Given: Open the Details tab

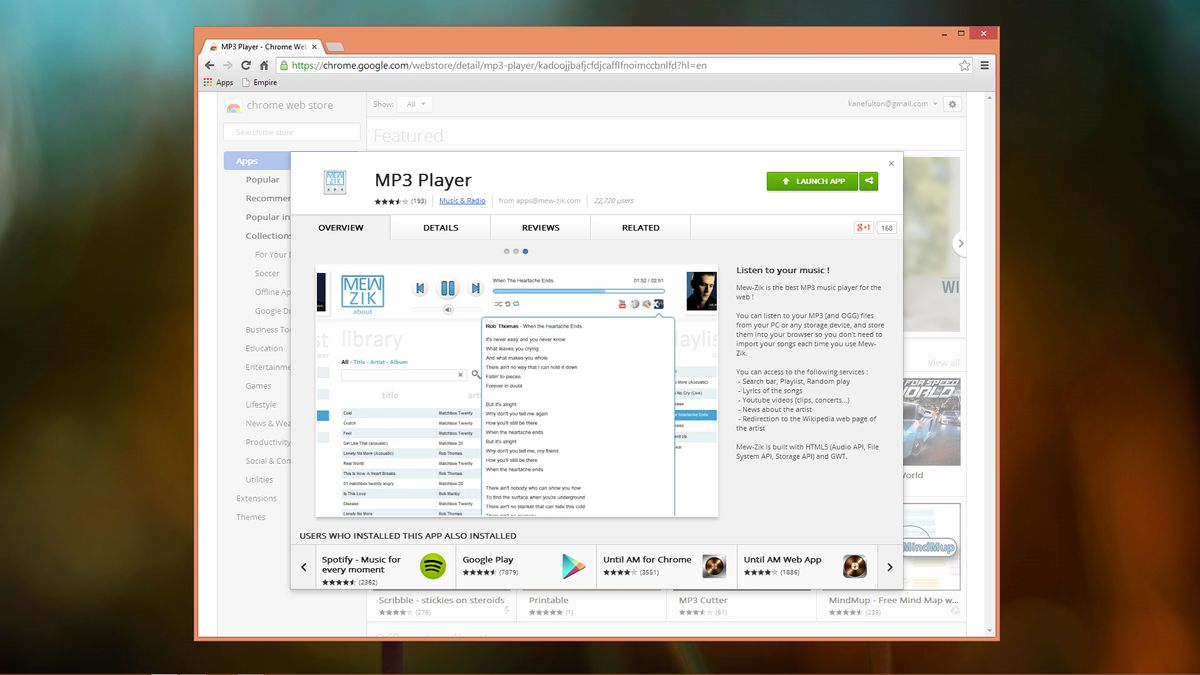Looking at the screenshot, I should pos(440,227).
